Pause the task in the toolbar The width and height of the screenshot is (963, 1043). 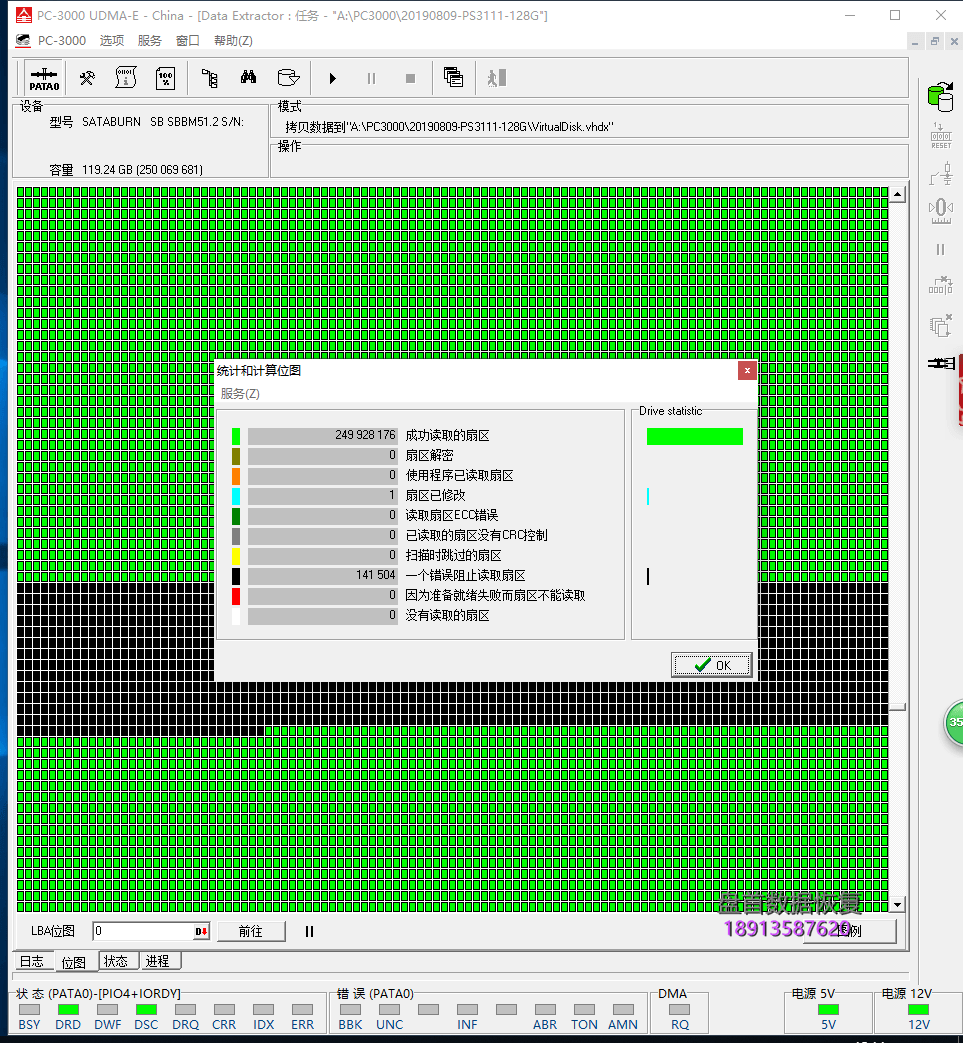pyautogui.click(x=371, y=78)
